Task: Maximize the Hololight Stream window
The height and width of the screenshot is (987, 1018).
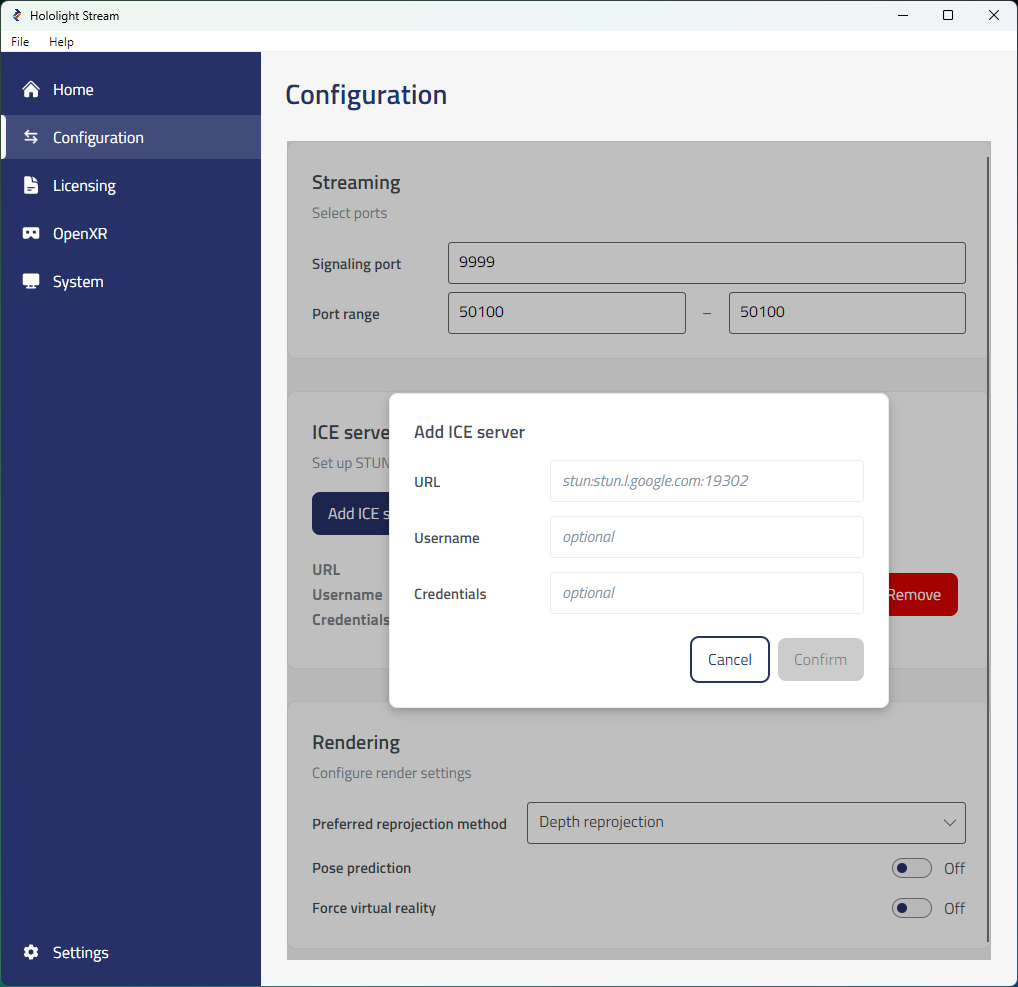Action: coord(948,15)
